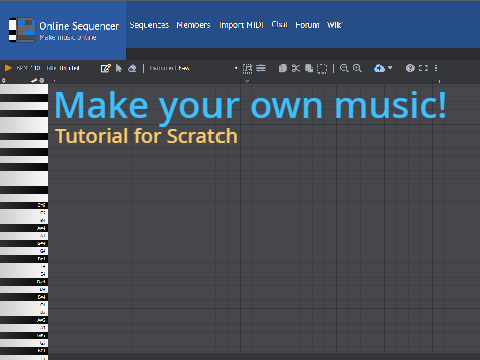Click the wrench icon above piano keys
480x360 pixels.
coord(34,80)
